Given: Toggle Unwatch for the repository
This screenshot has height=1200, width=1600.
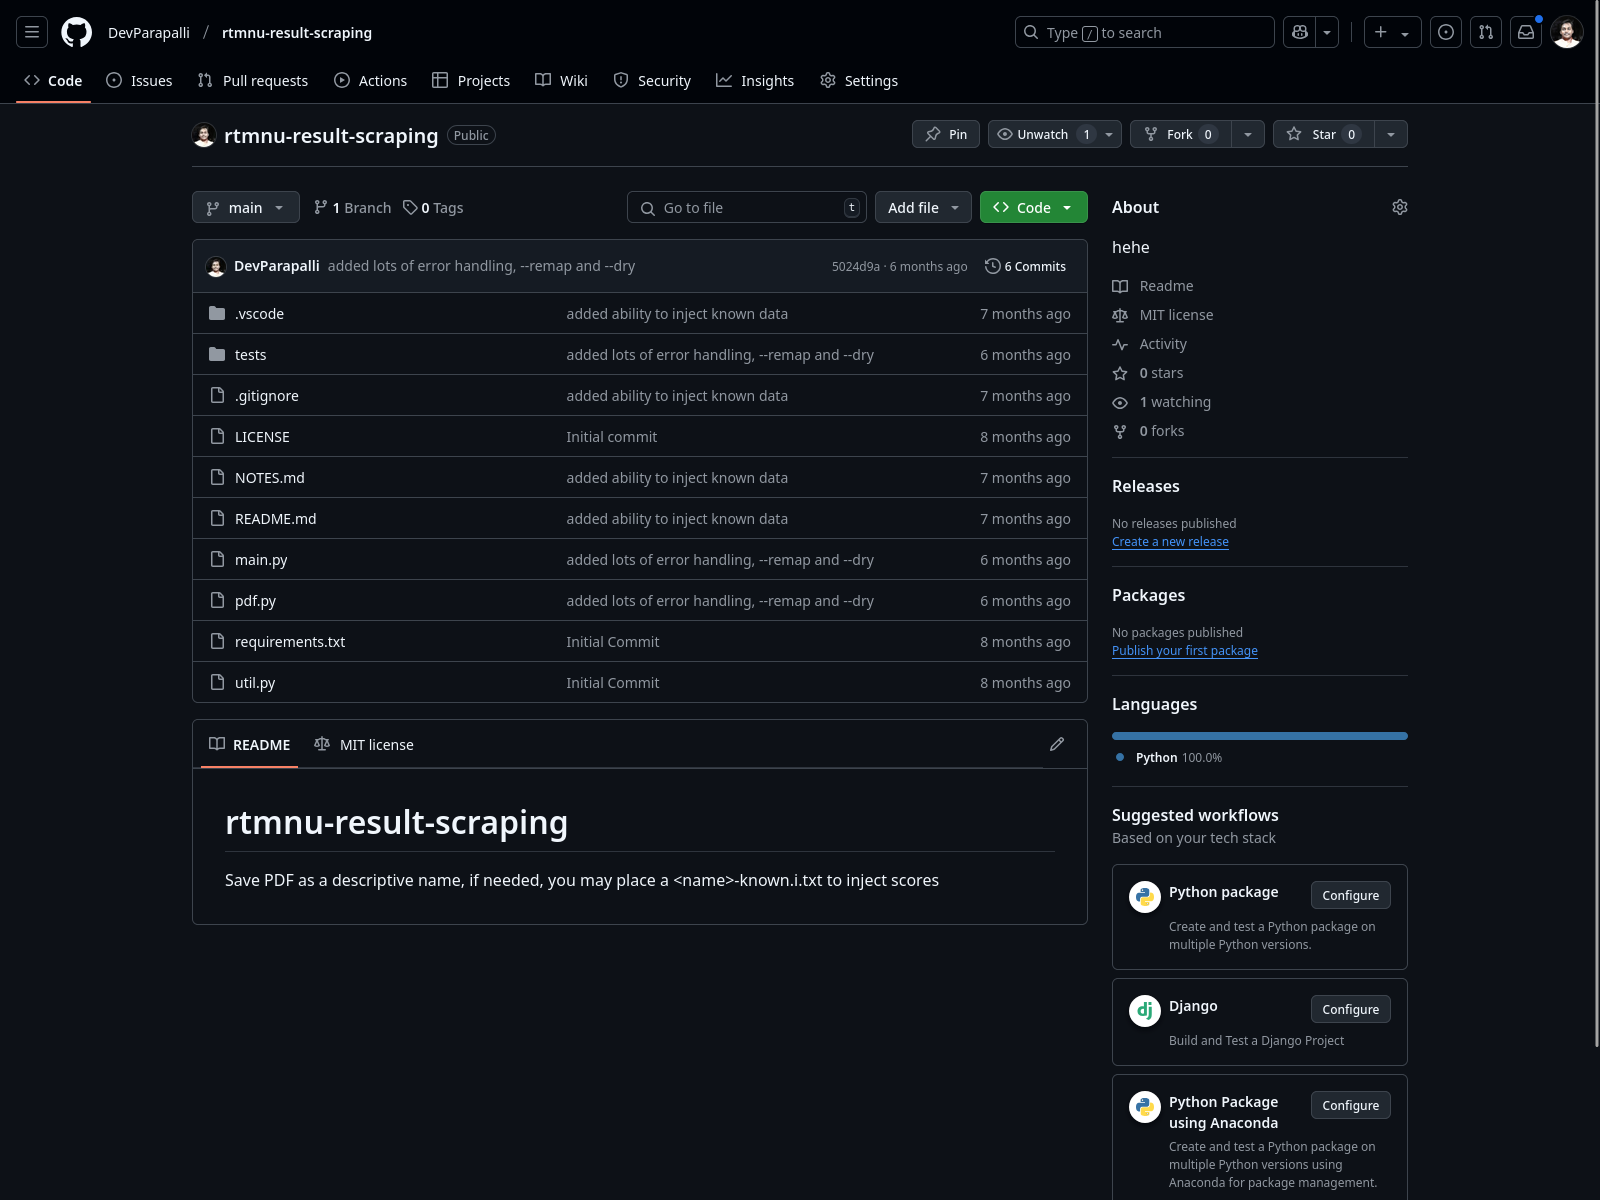Looking at the screenshot, I should tap(1042, 134).
